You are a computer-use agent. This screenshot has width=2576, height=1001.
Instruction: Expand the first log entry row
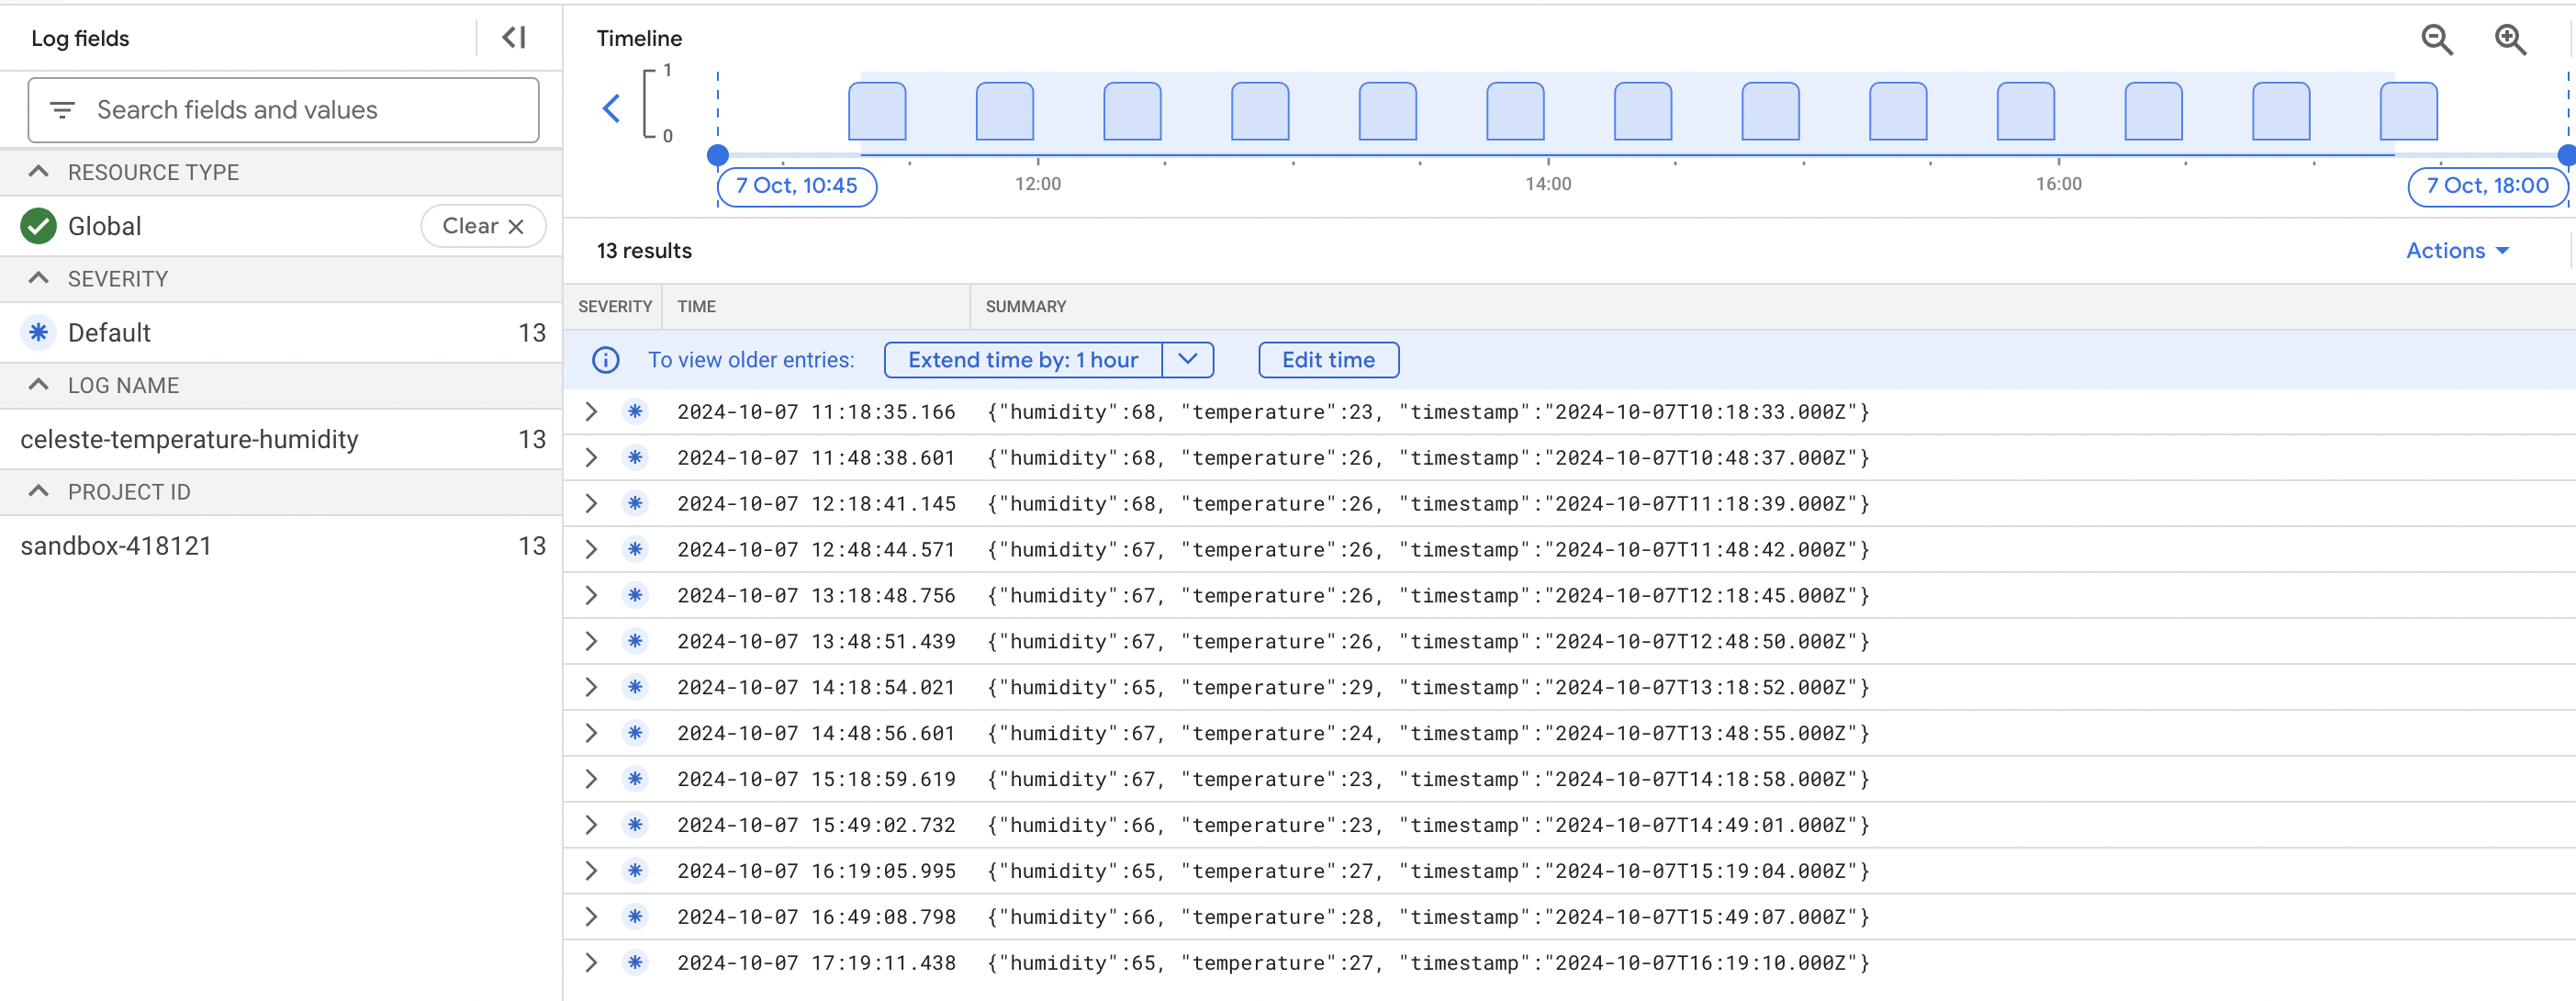[x=590, y=411]
